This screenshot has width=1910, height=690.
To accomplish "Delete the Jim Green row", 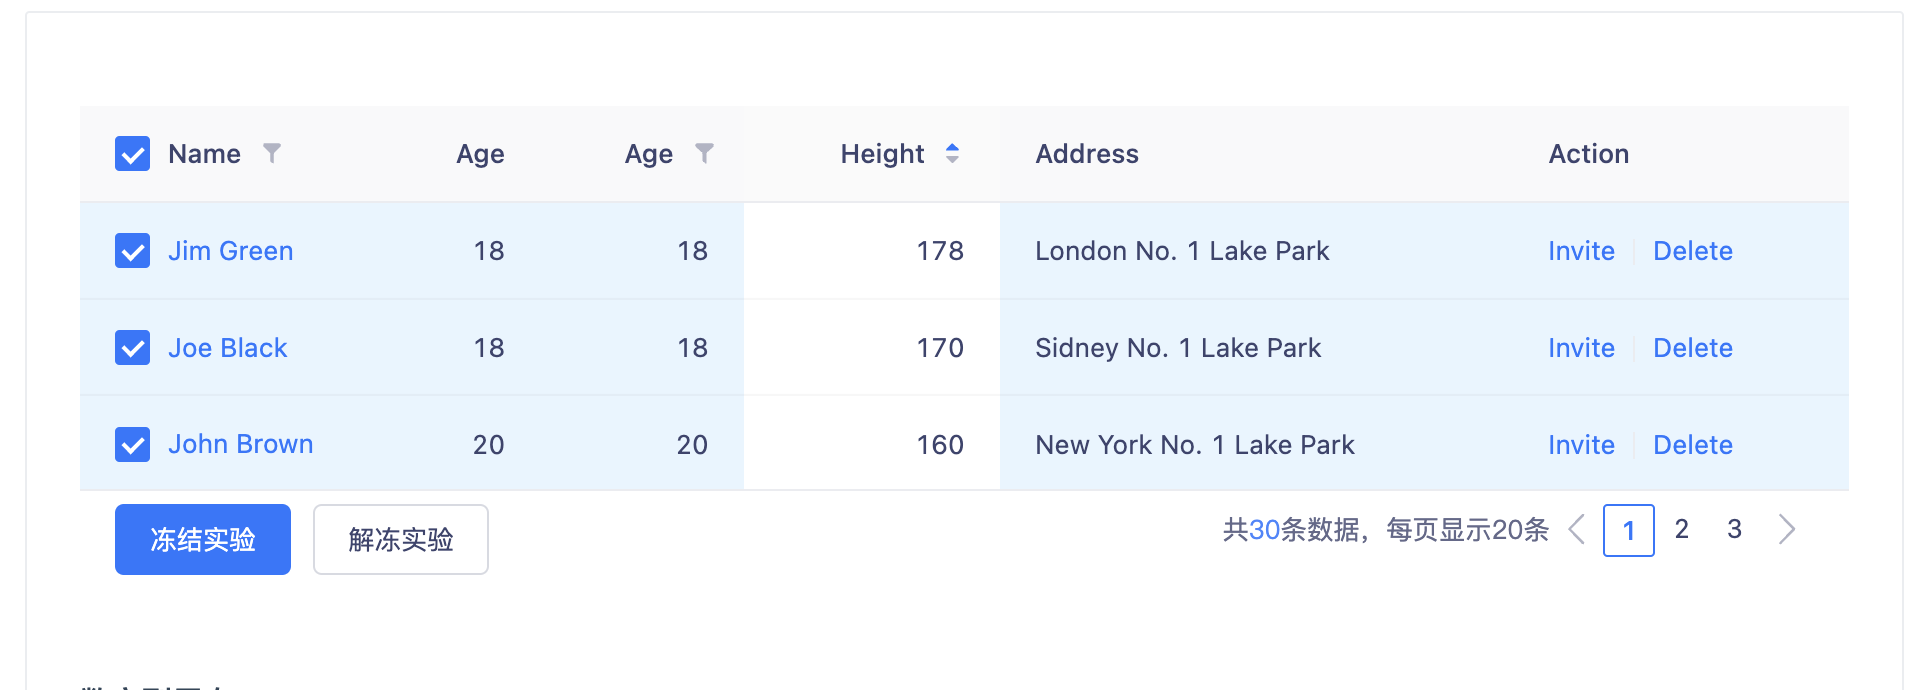I will coord(1692,251).
